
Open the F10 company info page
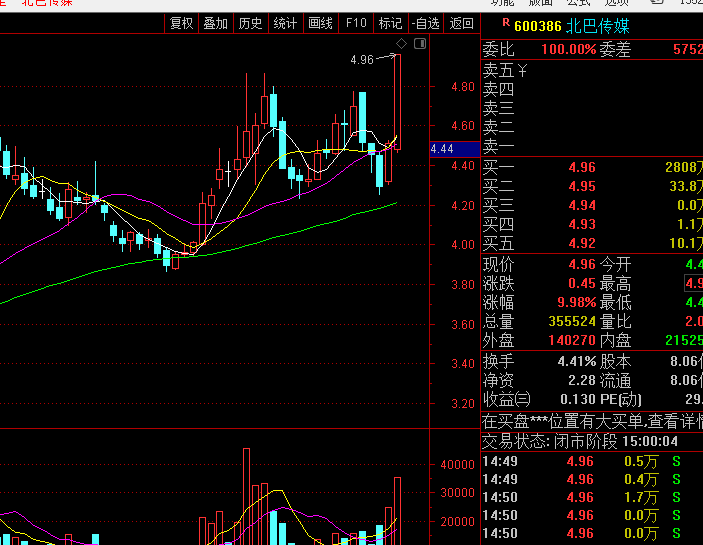(355, 23)
